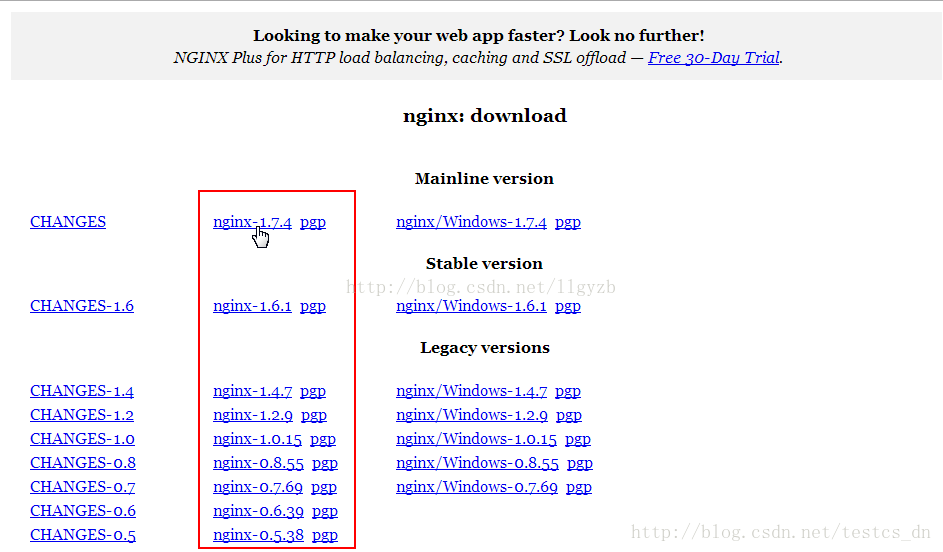The image size is (943, 552).
Task: Open pgp signature for nginx/Windows-1.6.1
Action: (x=568, y=307)
